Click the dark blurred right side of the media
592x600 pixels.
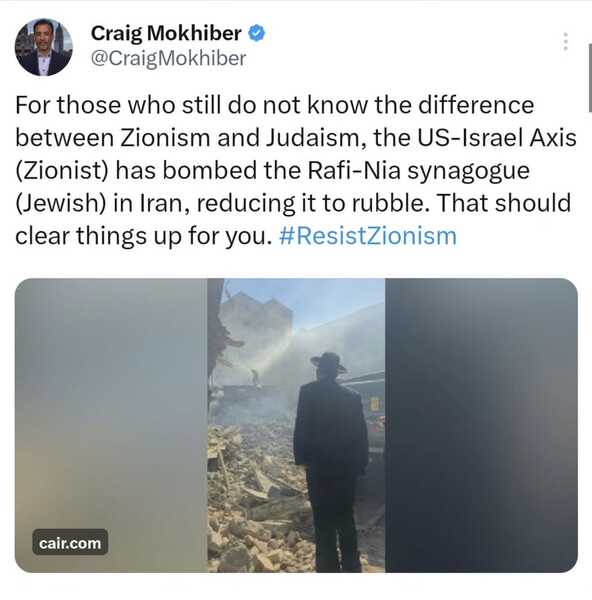[x=481, y=425]
